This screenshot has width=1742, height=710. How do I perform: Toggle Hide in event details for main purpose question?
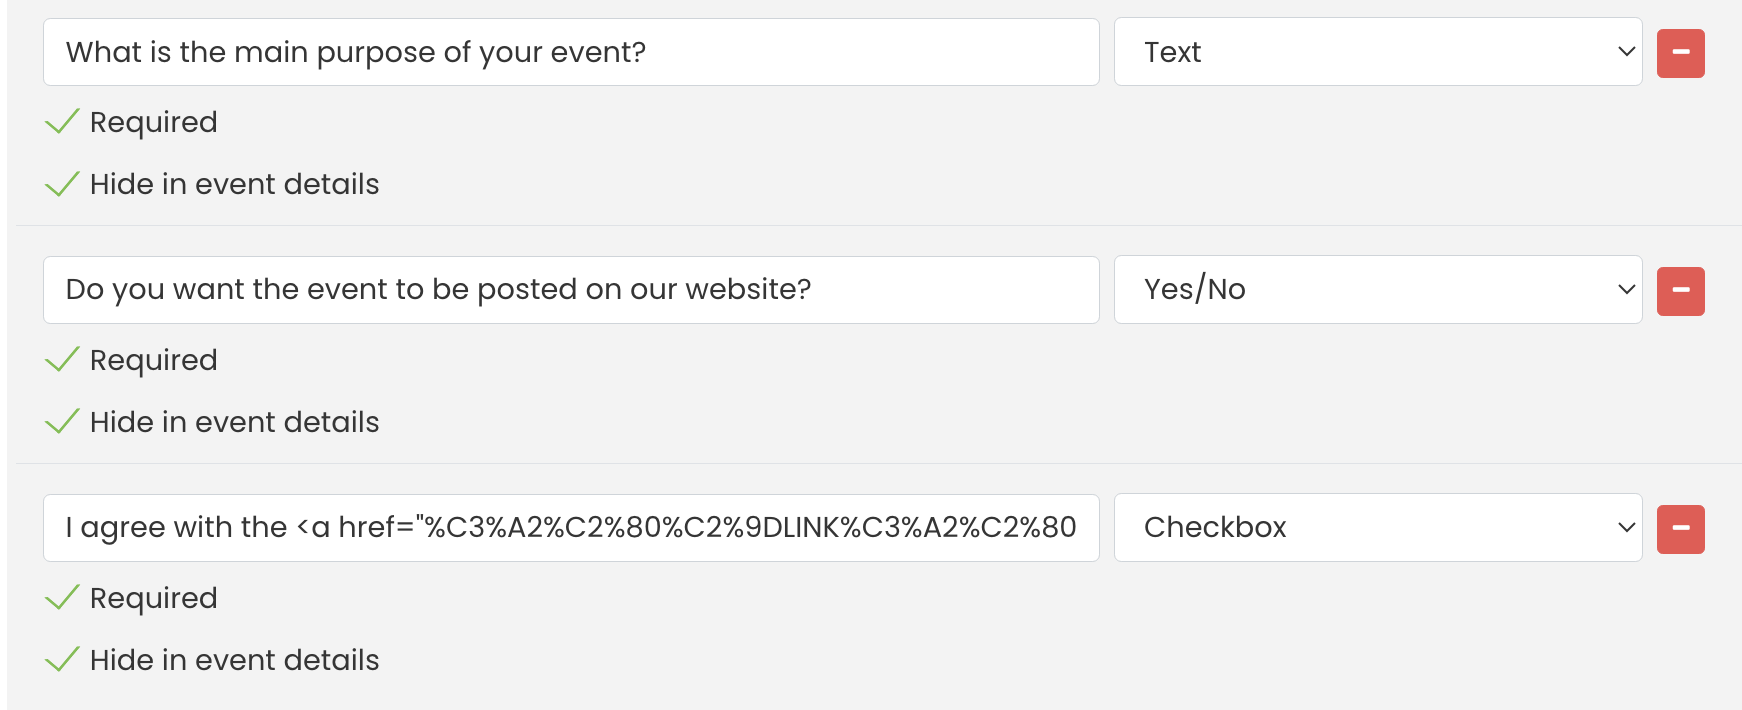[x=212, y=184]
